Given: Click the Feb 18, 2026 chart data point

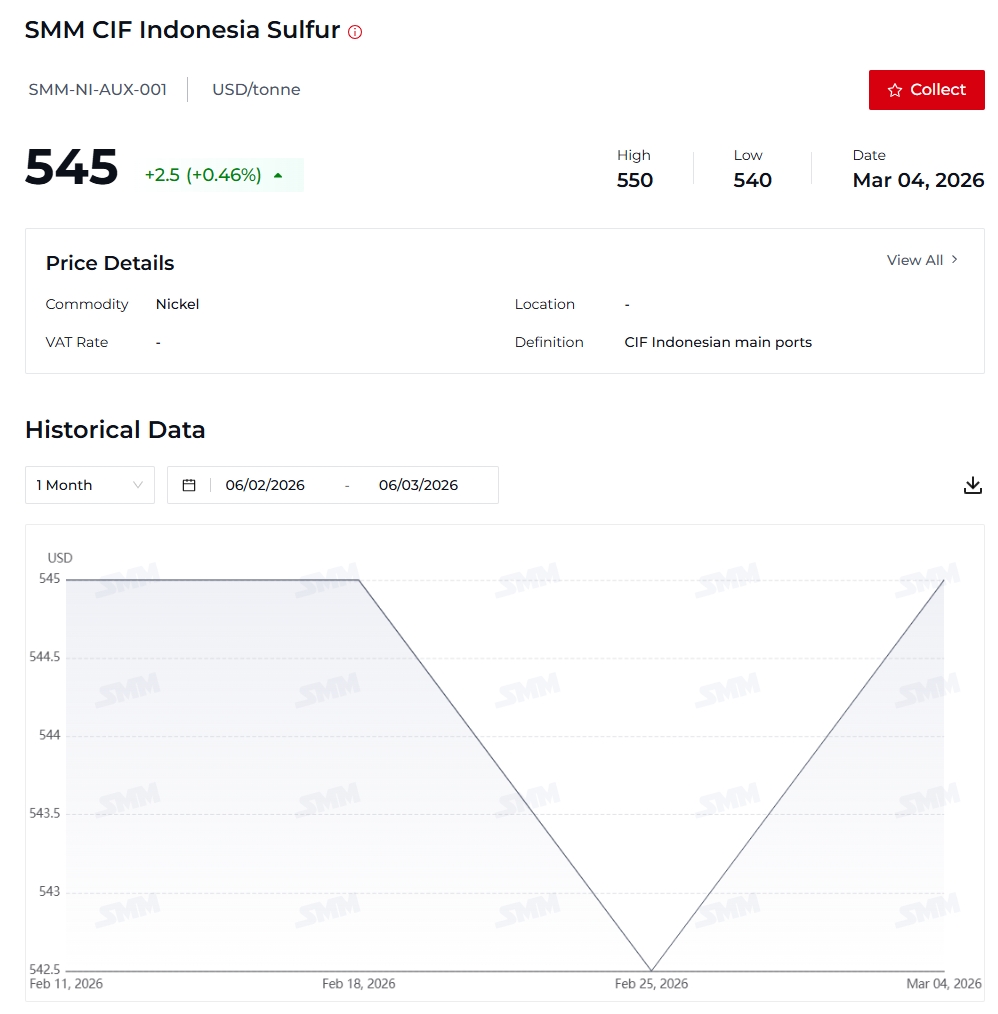Looking at the screenshot, I should (x=358, y=580).
